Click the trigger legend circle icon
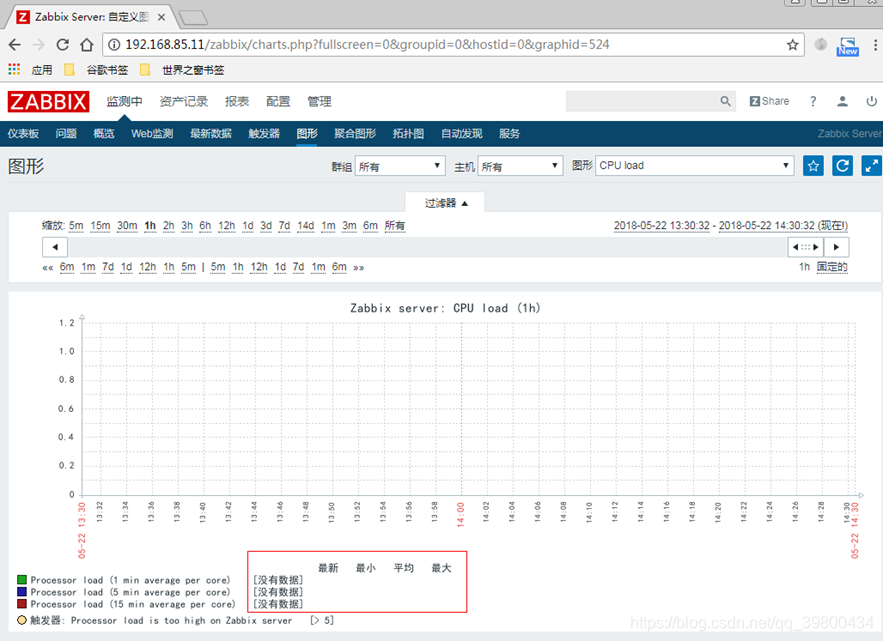The height and width of the screenshot is (641, 883). pos(22,620)
